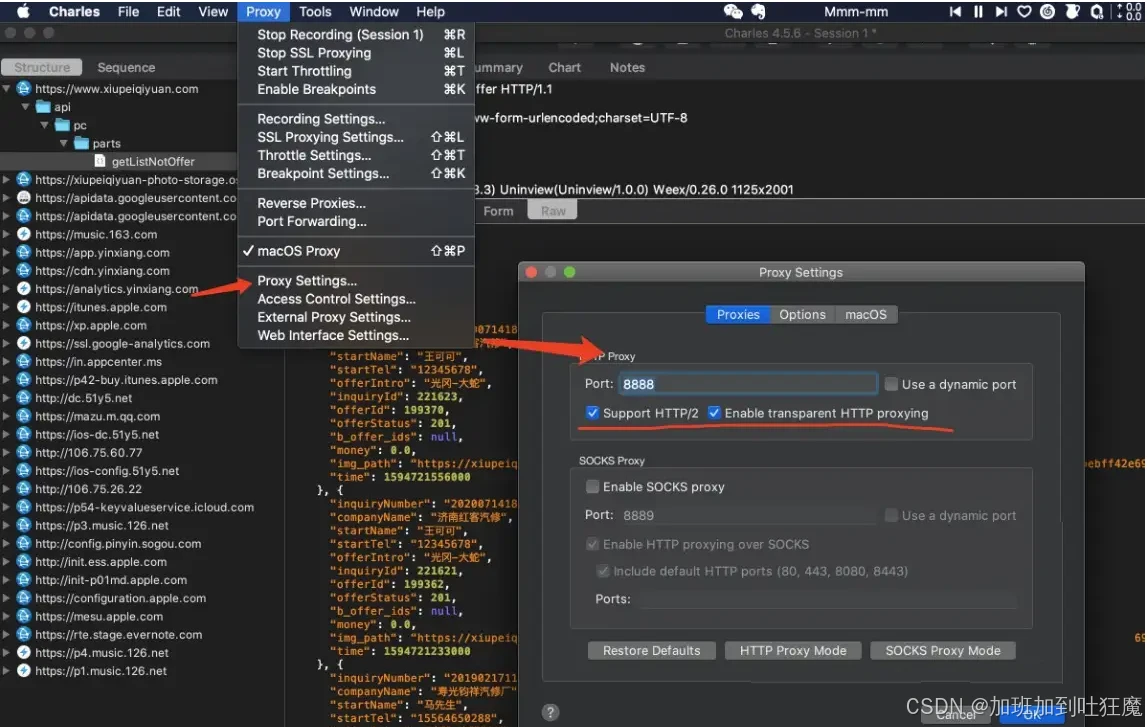Pause music playback from the menu bar
1147x727 pixels.
pyautogui.click(x=978, y=12)
